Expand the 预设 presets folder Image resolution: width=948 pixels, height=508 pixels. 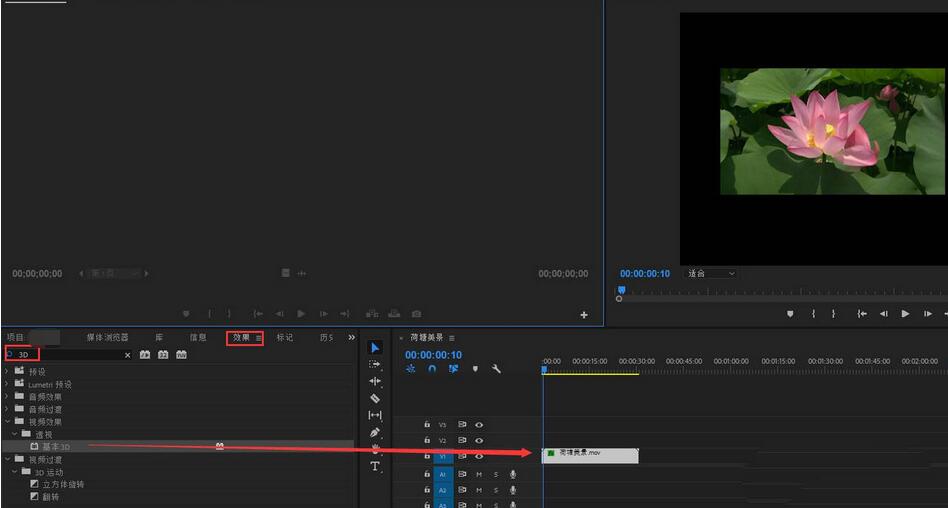[7, 371]
